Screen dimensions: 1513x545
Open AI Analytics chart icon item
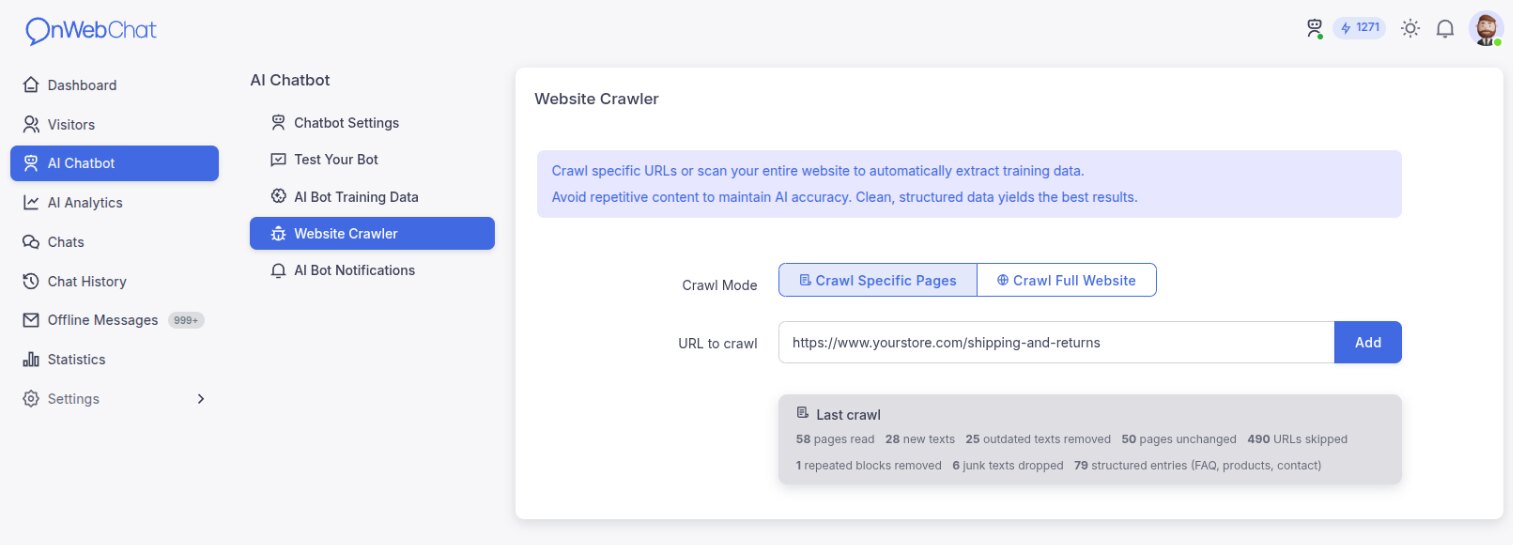(x=114, y=203)
